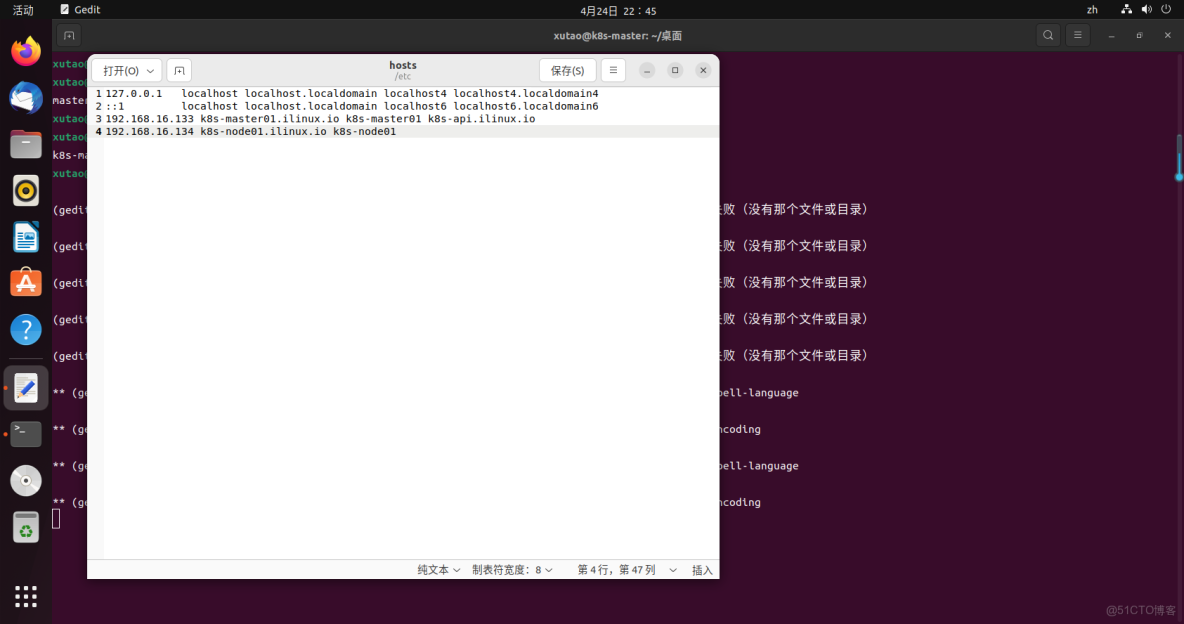This screenshot has height=624, width=1184.
Task: Launch Thunderbird mail from the dock
Action: click(x=26, y=98)
